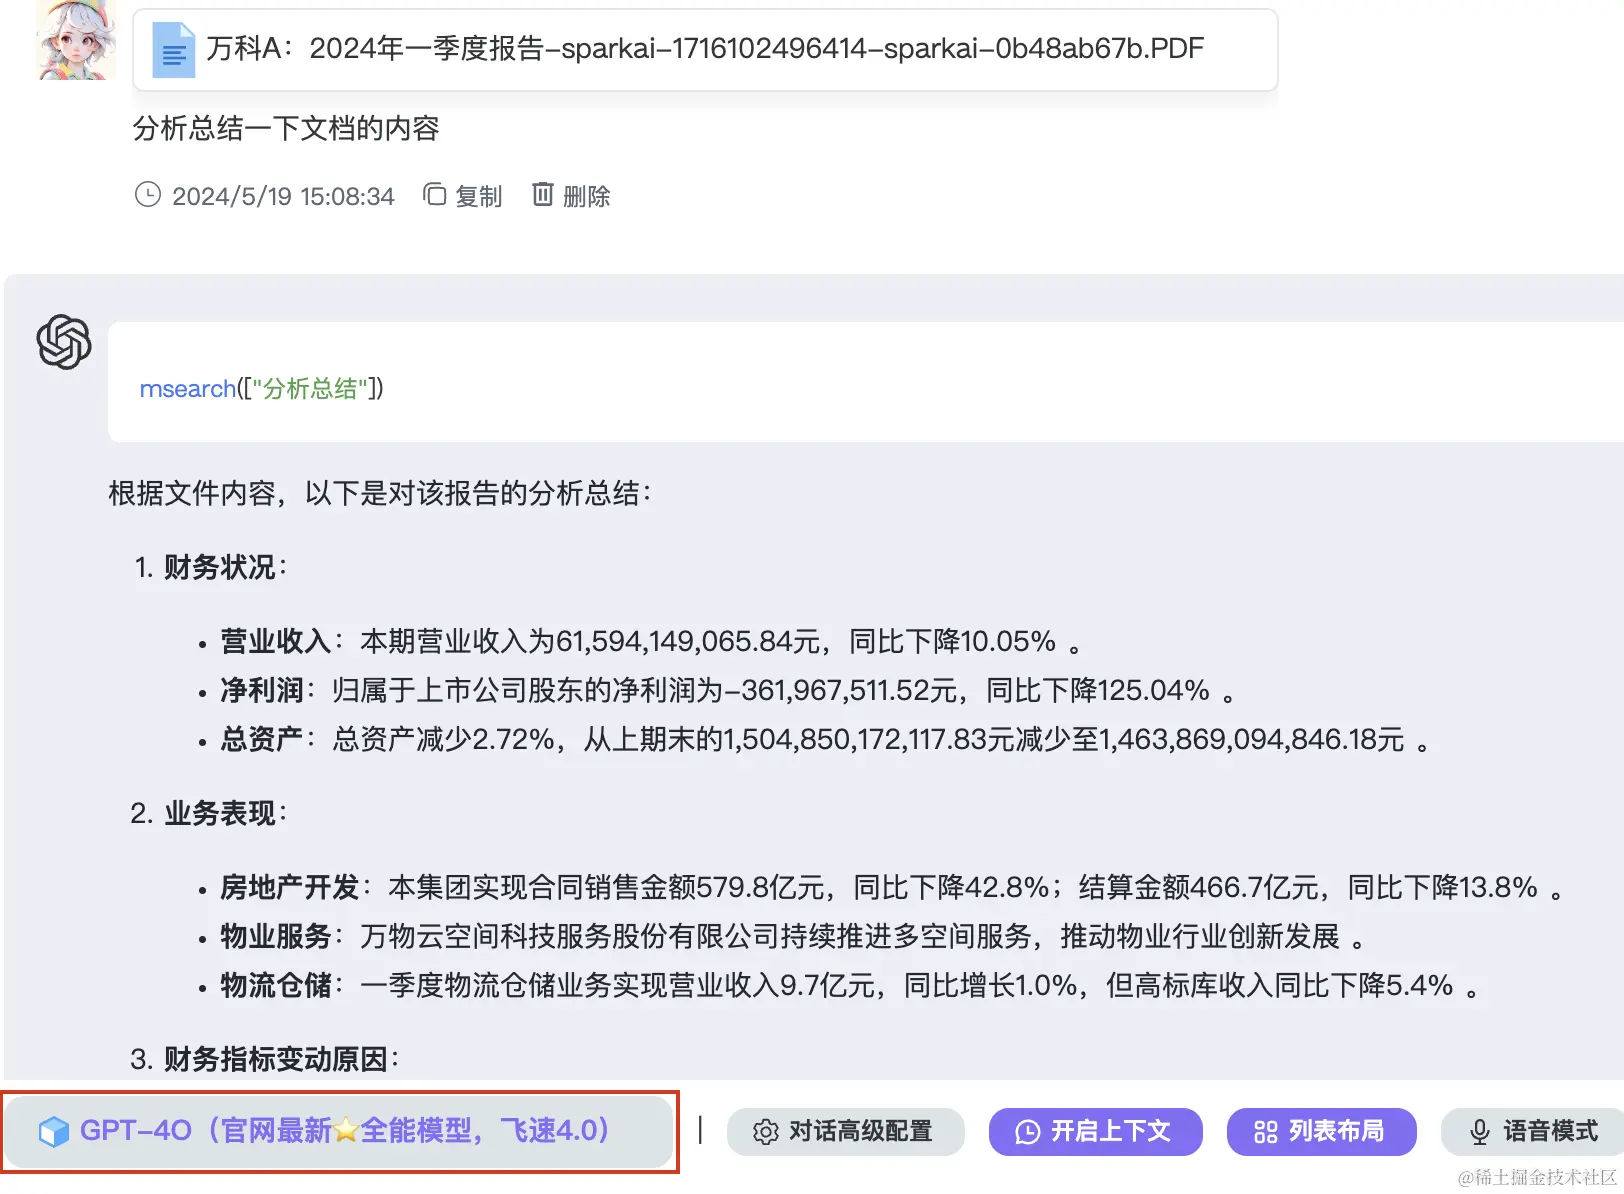Switch to 列表布局 list layout

pos(1321,1131)
